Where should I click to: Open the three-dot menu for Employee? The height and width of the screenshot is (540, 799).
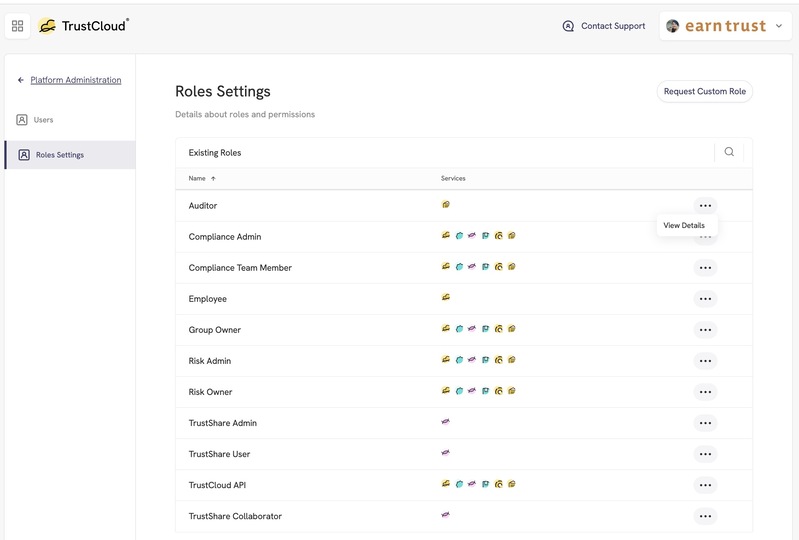(705, 299)
